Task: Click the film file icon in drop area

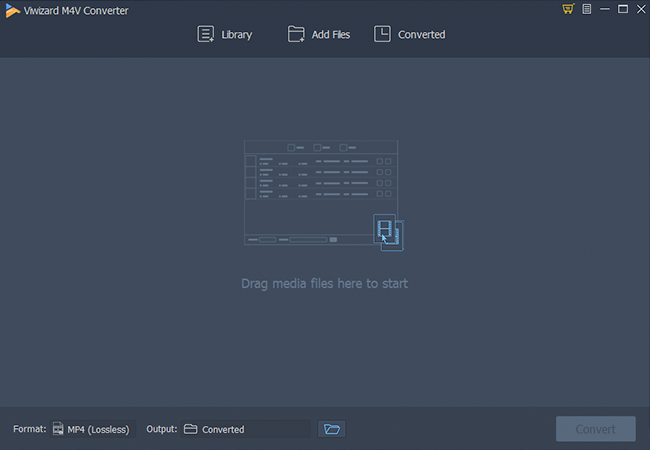Action: coord(384,229)
